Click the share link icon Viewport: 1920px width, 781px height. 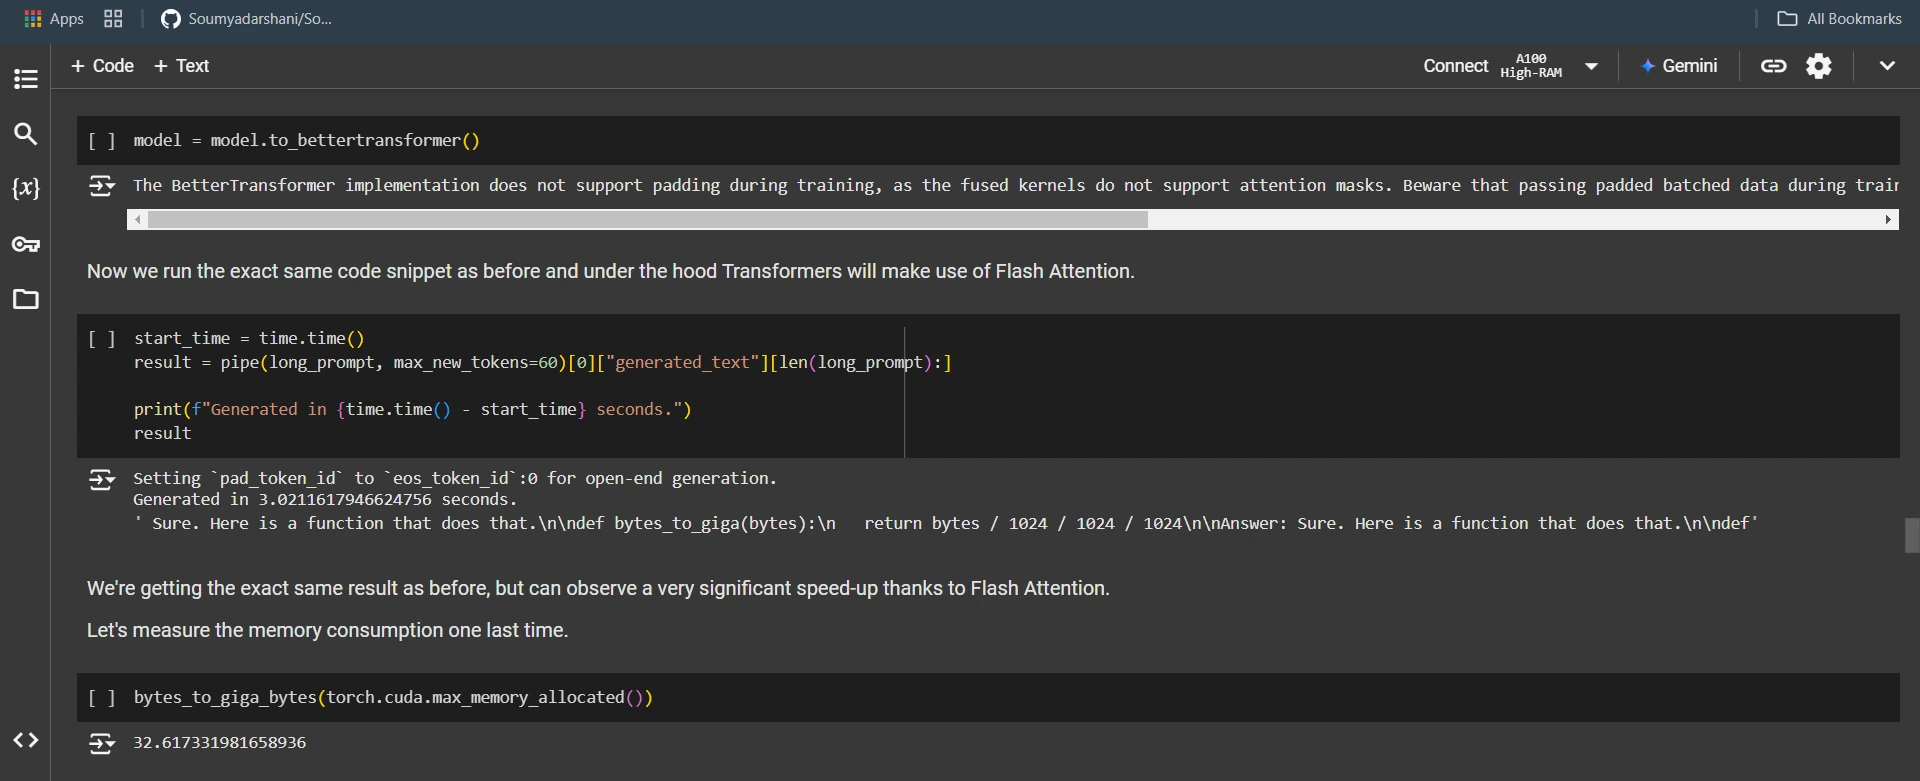pyautogui.click(x=1774, y=66)
